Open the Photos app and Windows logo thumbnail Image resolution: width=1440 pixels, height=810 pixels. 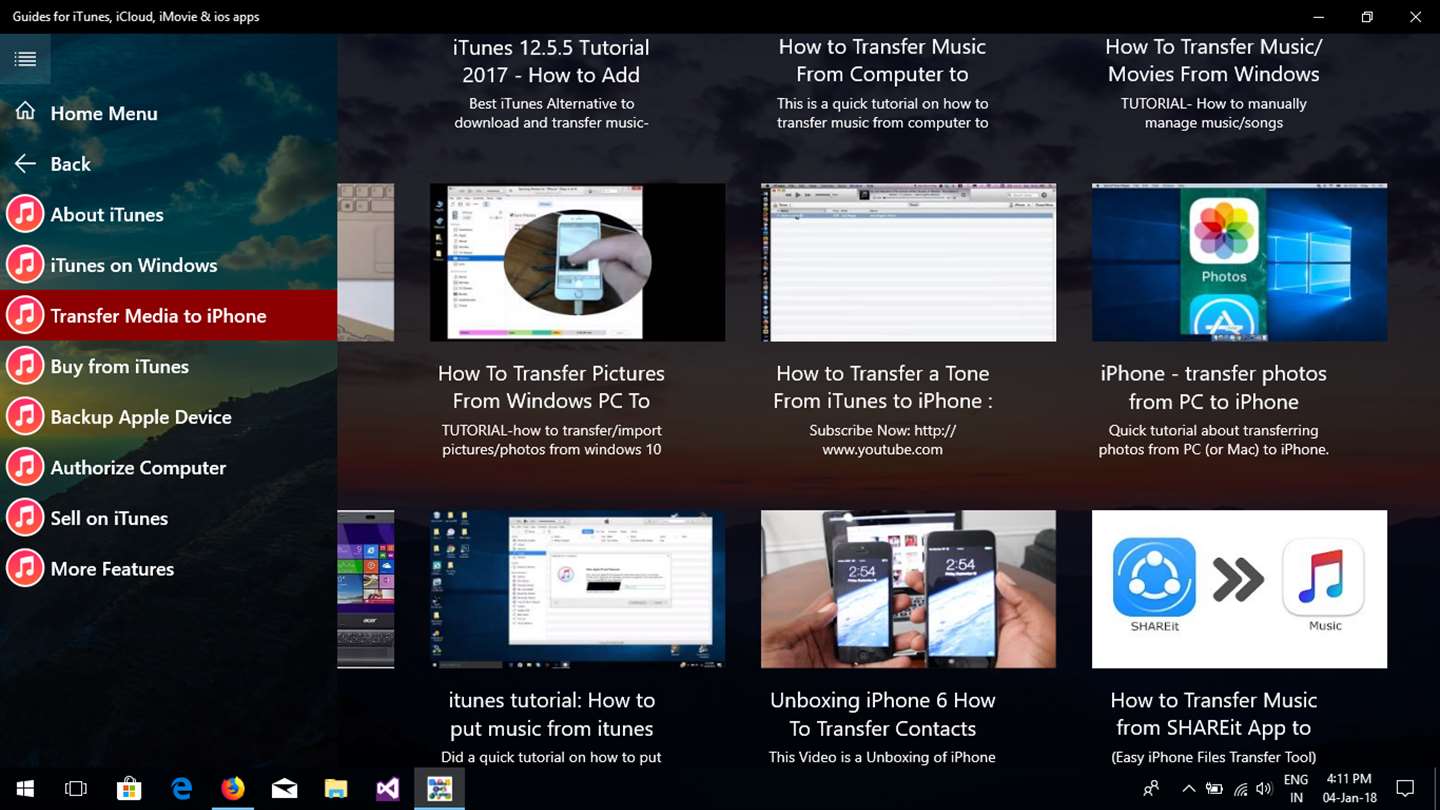(x=1239, y=262)
